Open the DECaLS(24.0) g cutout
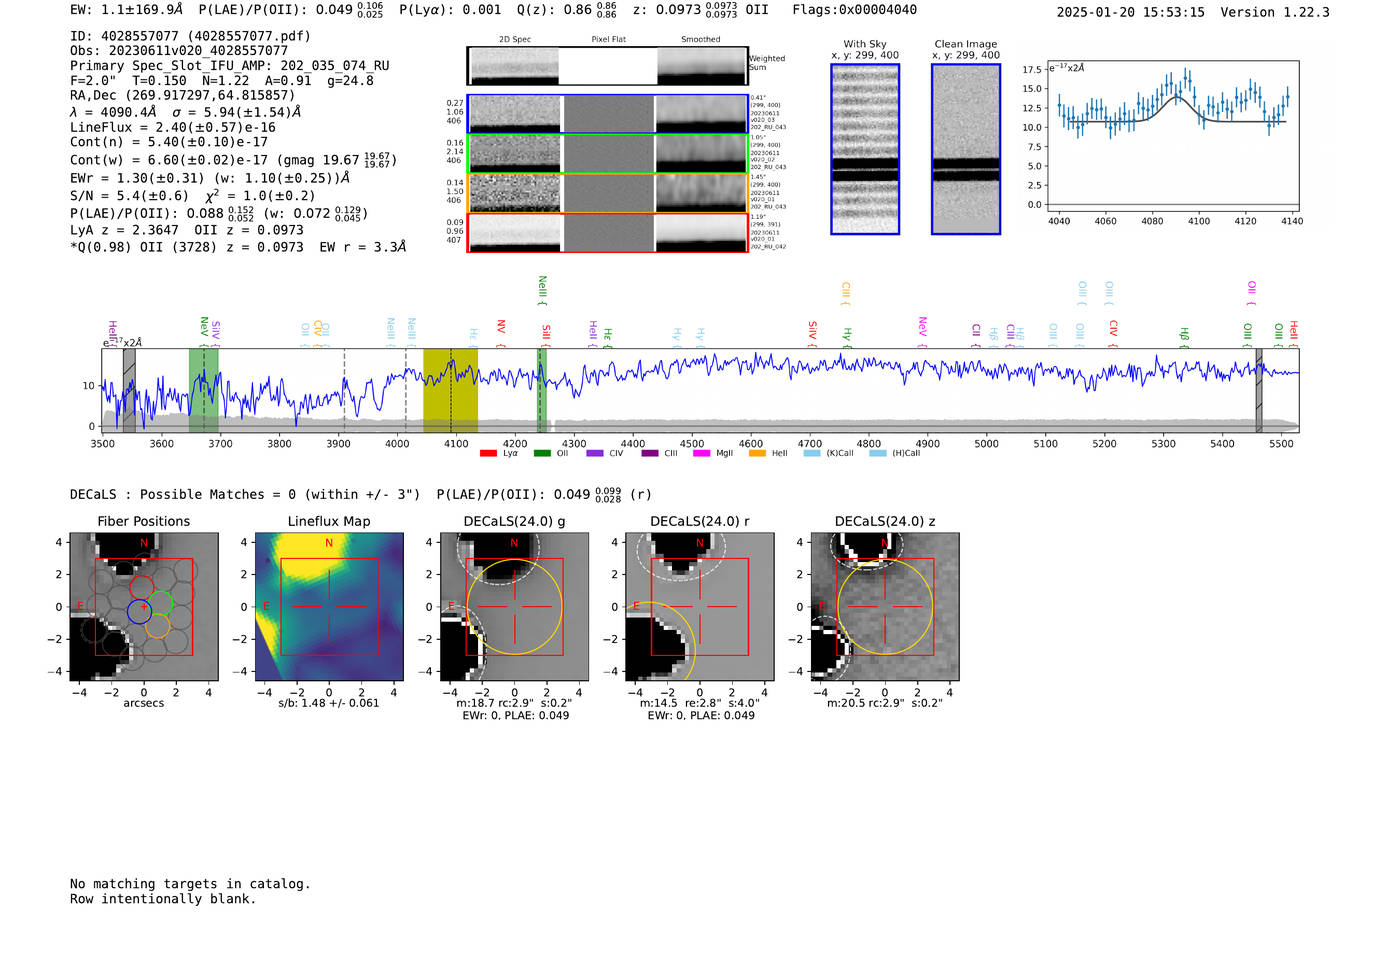Viewport: 1400px width, 953px height. coord(514,607)
